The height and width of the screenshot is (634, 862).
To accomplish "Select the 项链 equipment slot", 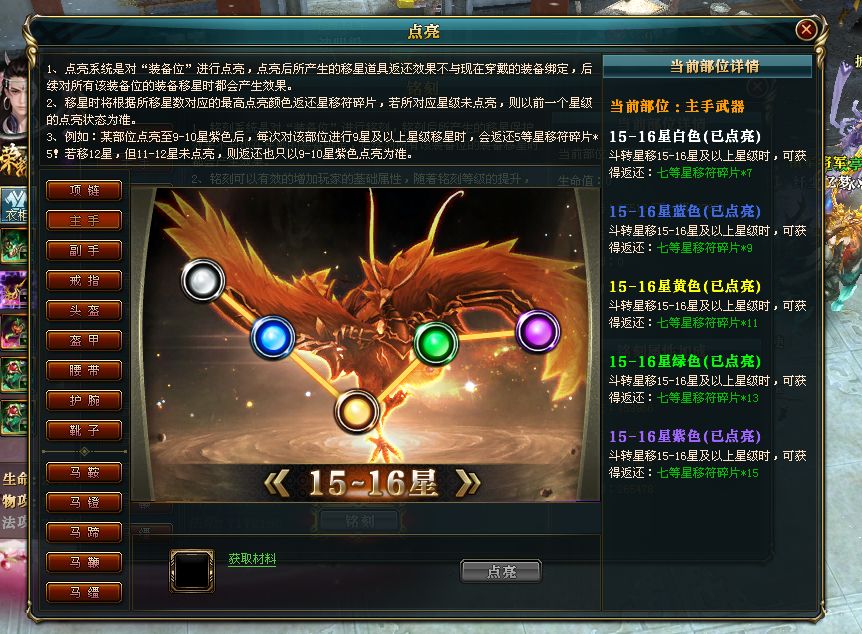I will (x=84, y=190).
